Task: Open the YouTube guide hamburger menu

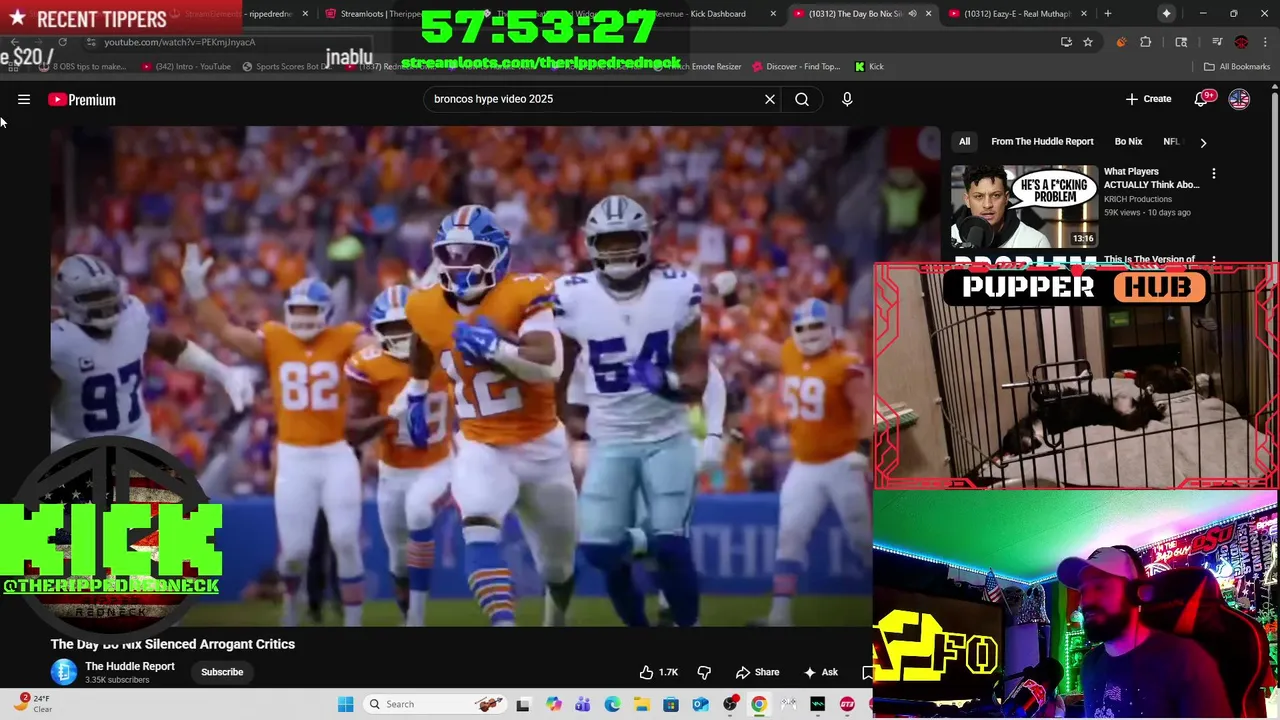Action: pos(24,99)
